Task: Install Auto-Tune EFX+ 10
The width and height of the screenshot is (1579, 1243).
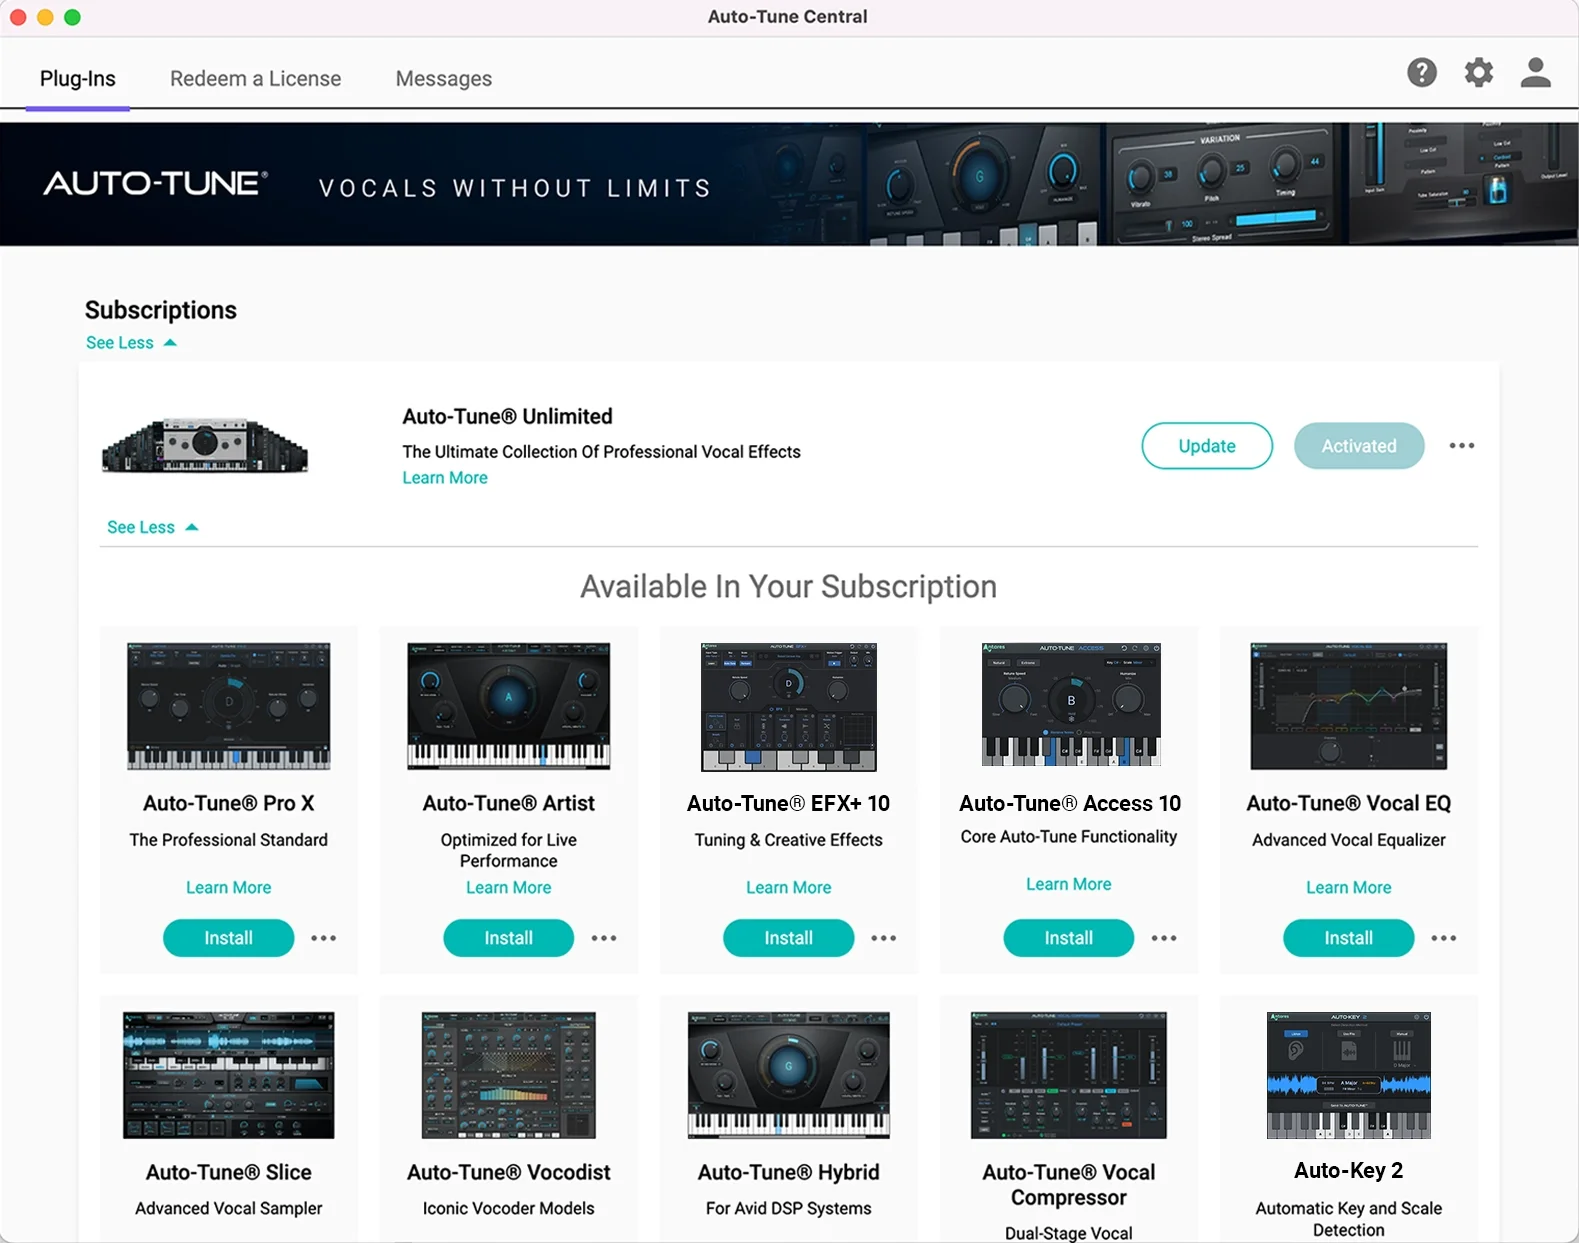Action: (x=788, y=938)
